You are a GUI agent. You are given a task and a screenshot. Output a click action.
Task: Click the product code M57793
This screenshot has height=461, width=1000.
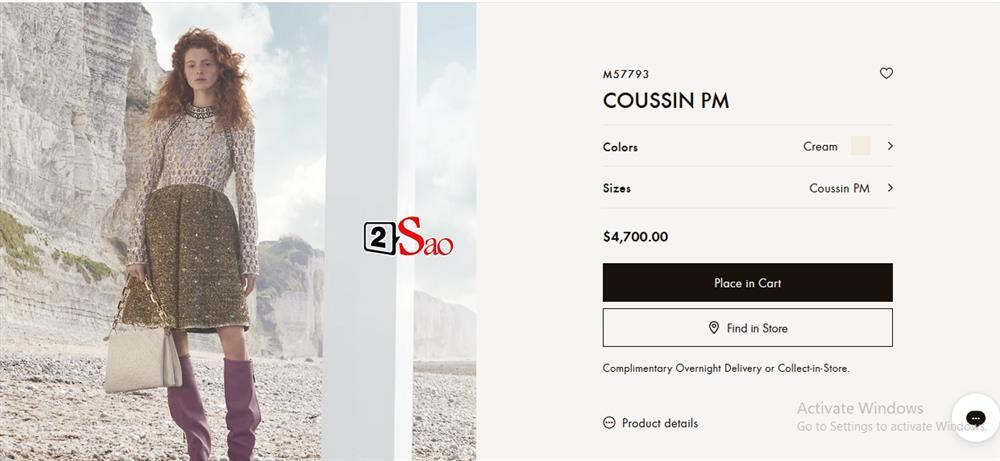click(626, 74)
